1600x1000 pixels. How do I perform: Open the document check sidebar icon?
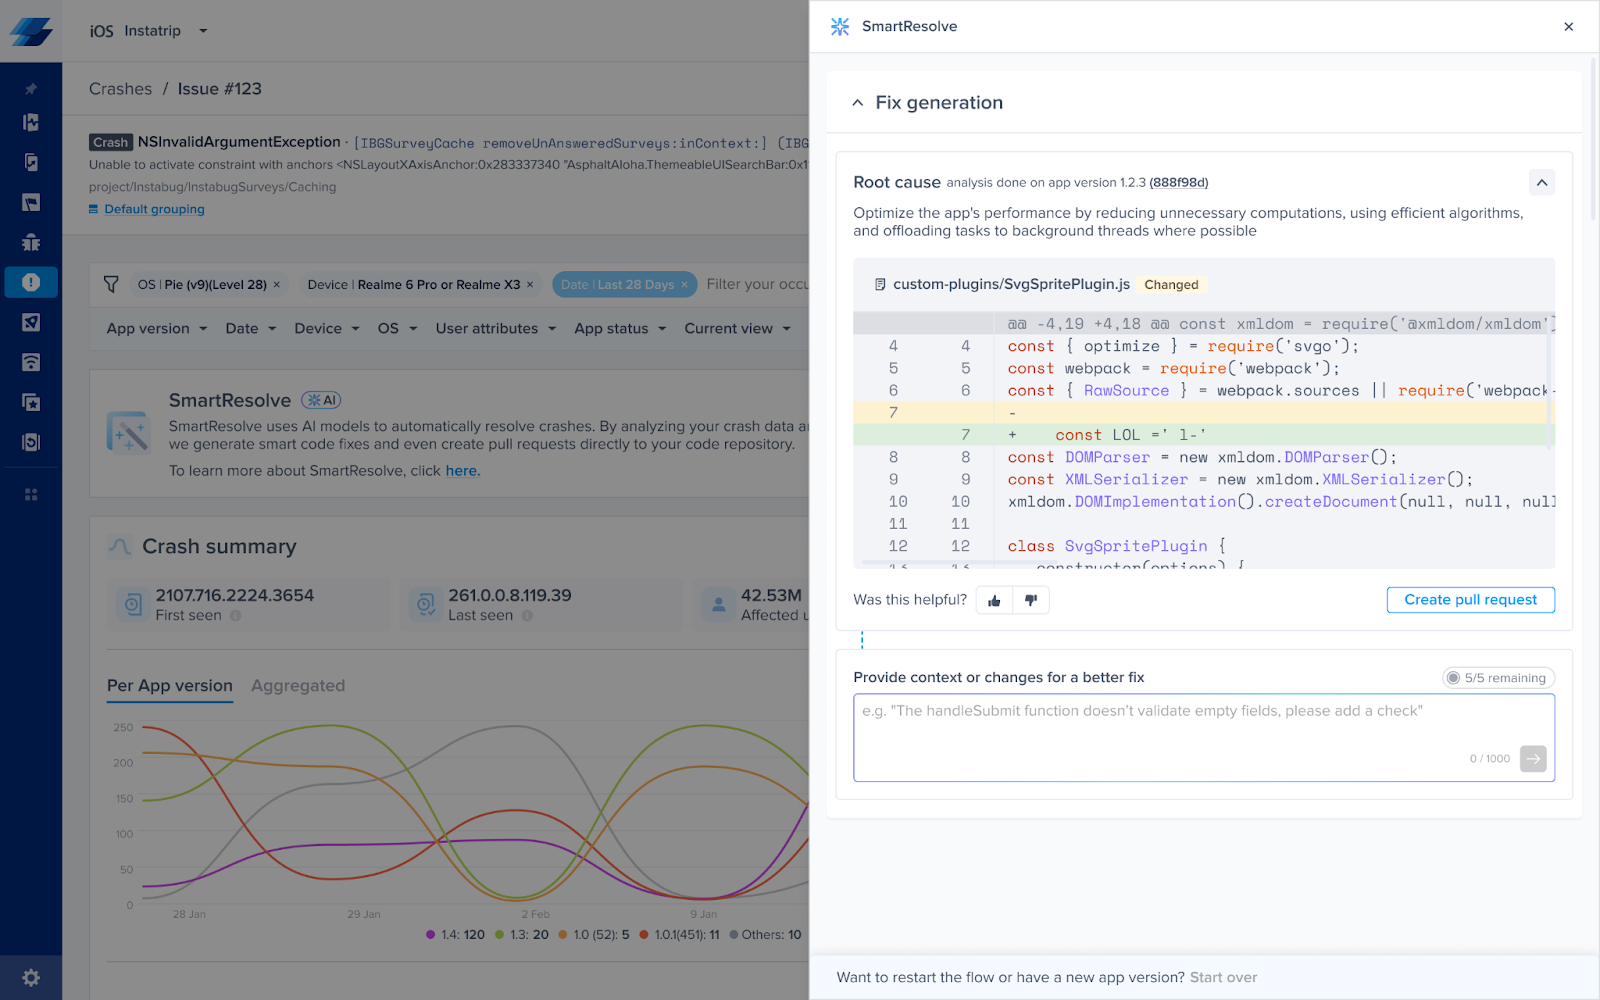pos(31,162)
